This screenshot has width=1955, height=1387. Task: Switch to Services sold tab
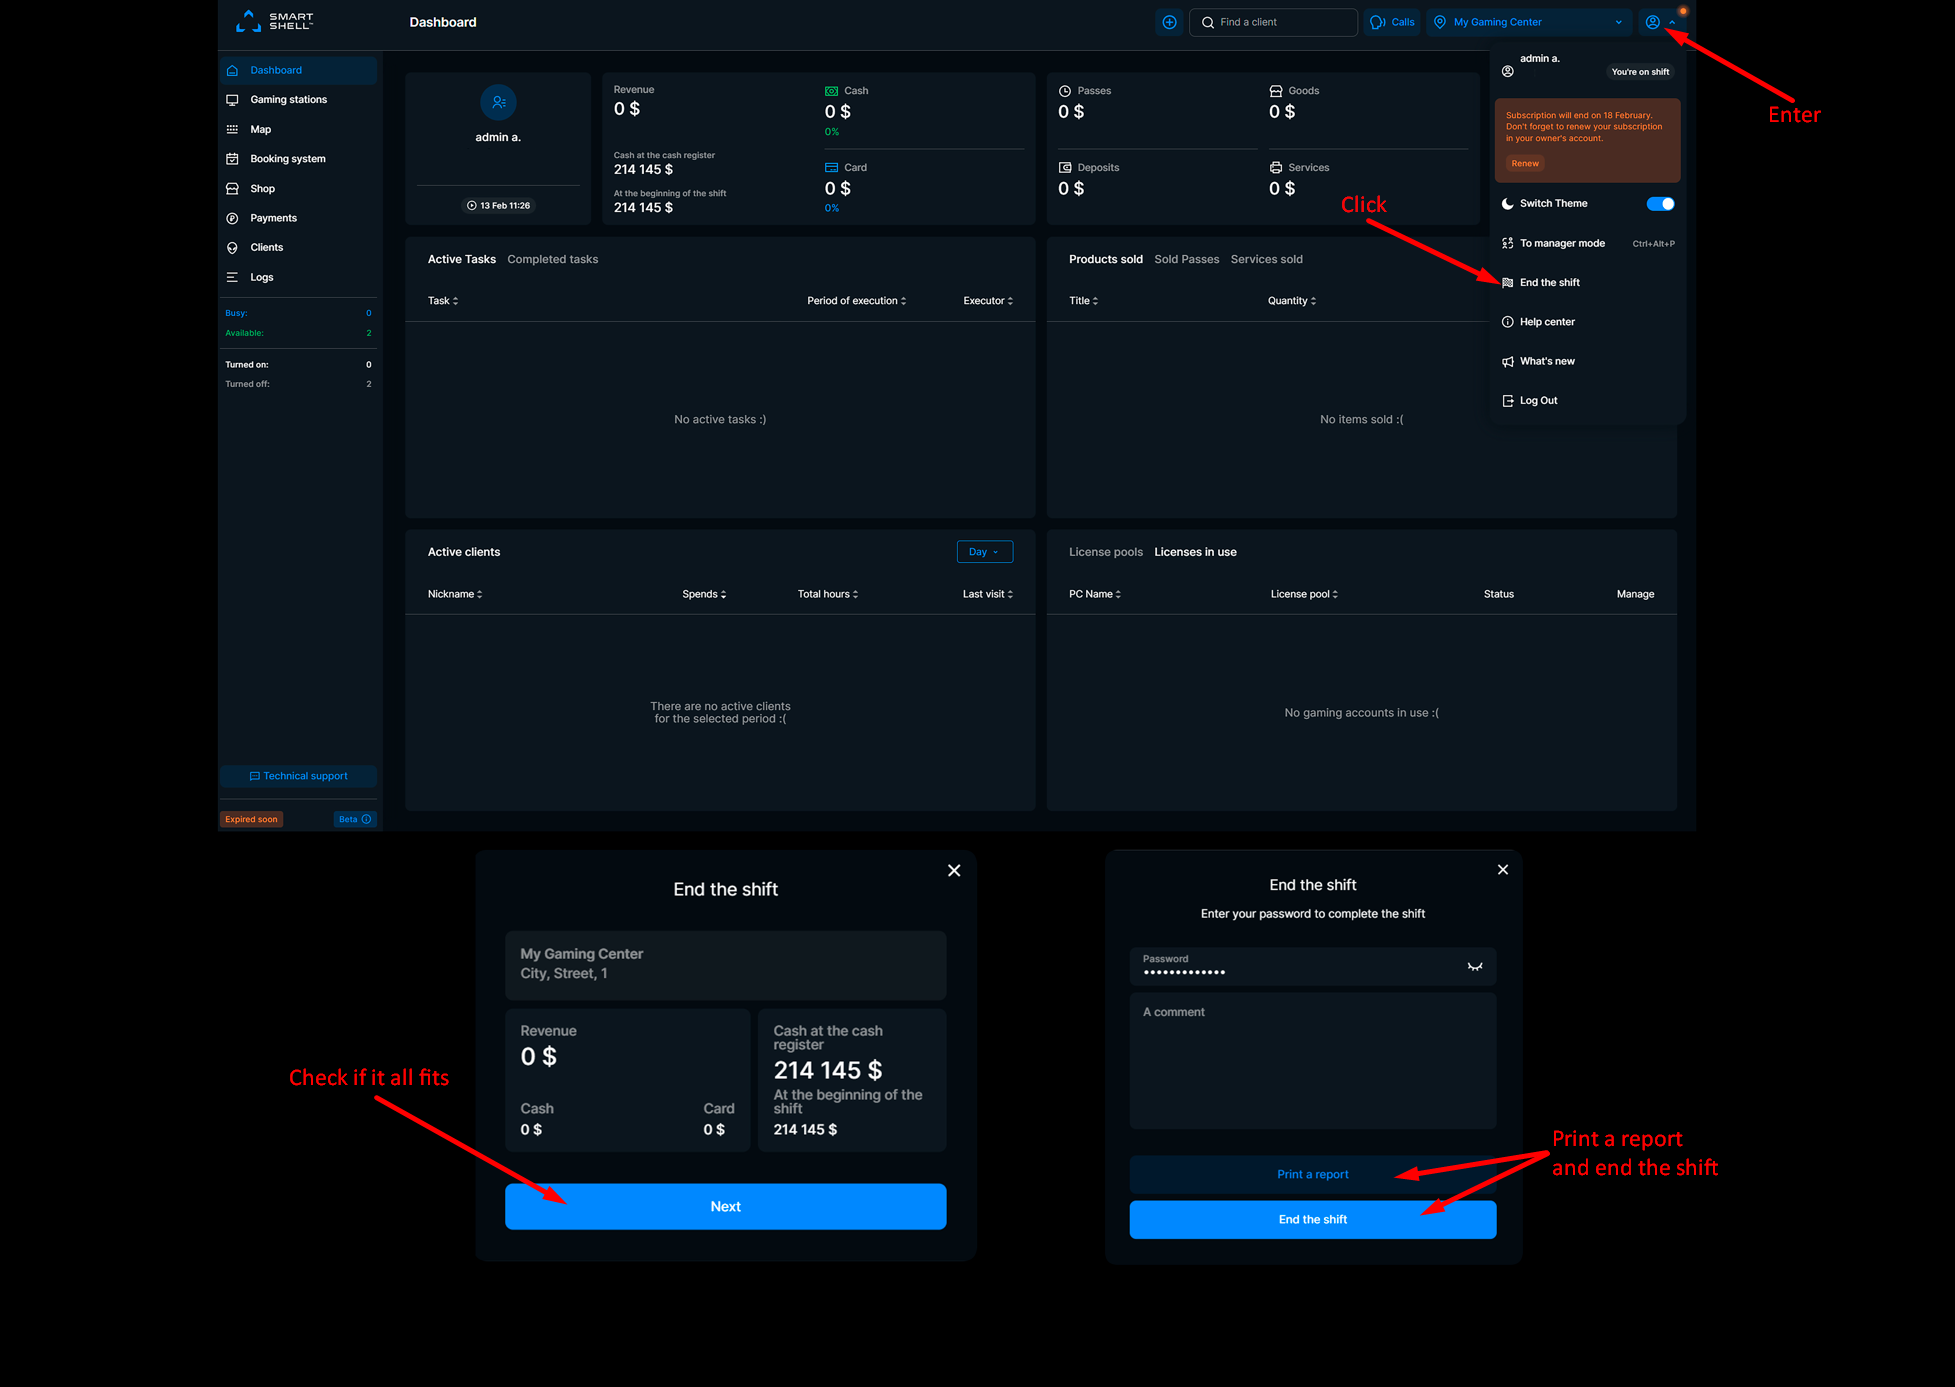pyautogui.click(x=1266, y=259)
